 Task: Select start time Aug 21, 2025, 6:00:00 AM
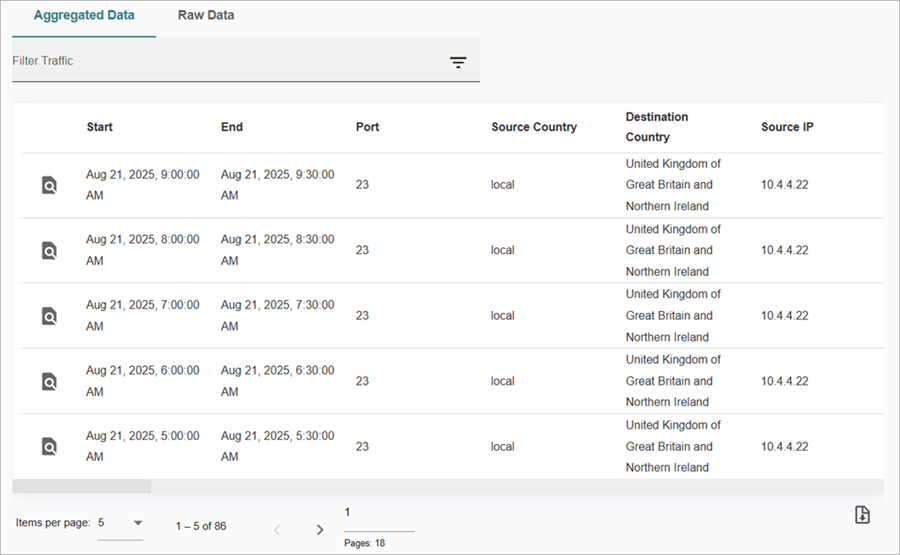(143, 381)
